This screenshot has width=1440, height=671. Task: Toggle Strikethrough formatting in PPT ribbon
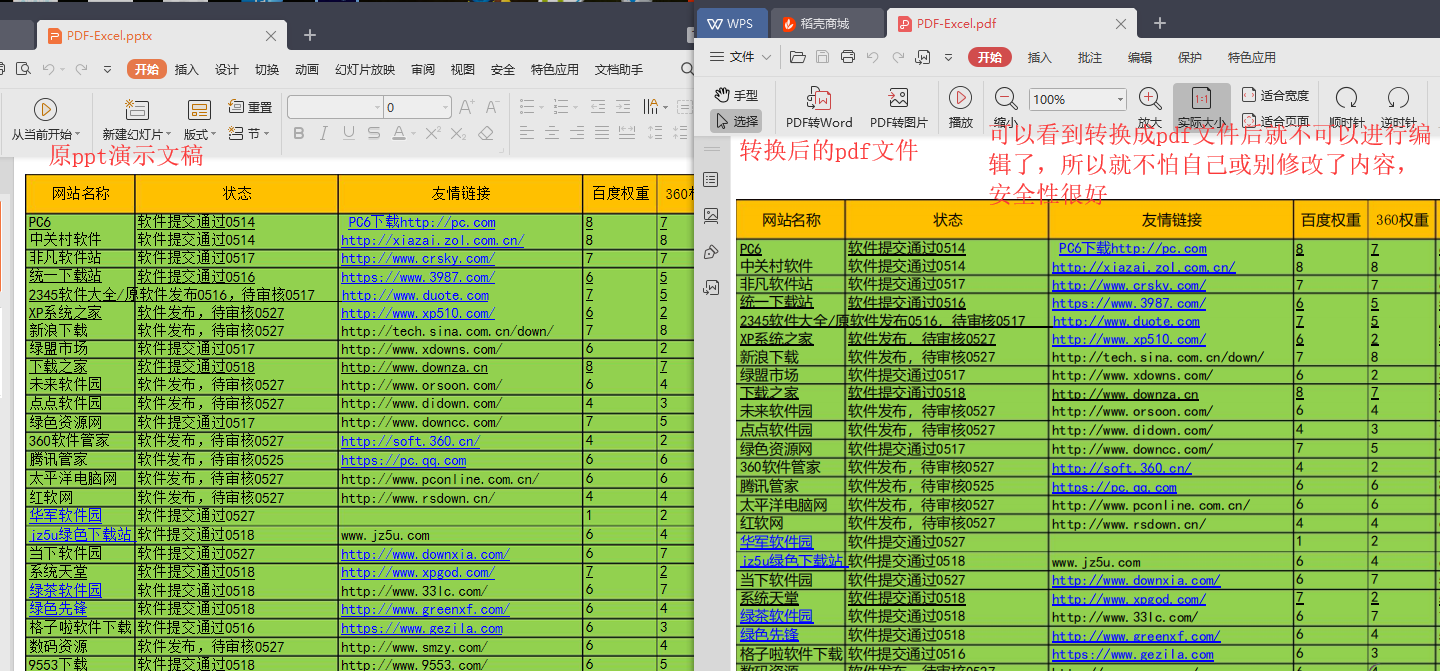click(373, 133)
